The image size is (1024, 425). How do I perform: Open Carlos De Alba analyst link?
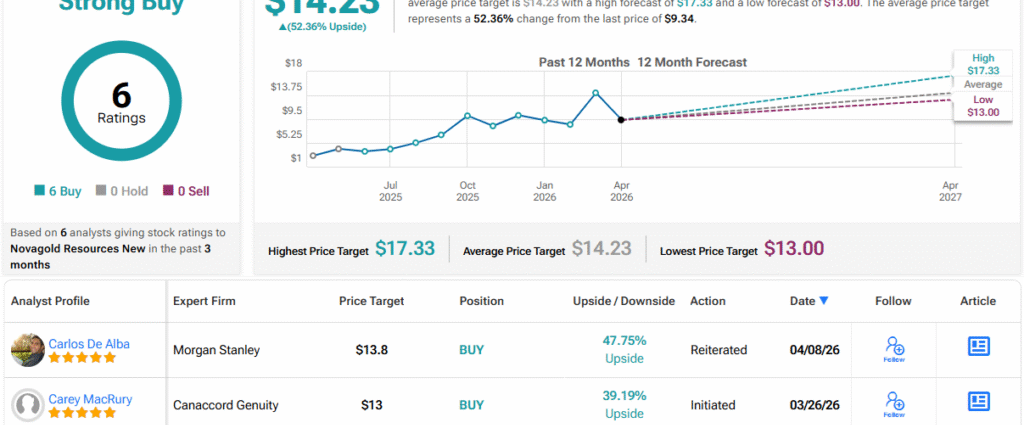(x=89, y=343)
